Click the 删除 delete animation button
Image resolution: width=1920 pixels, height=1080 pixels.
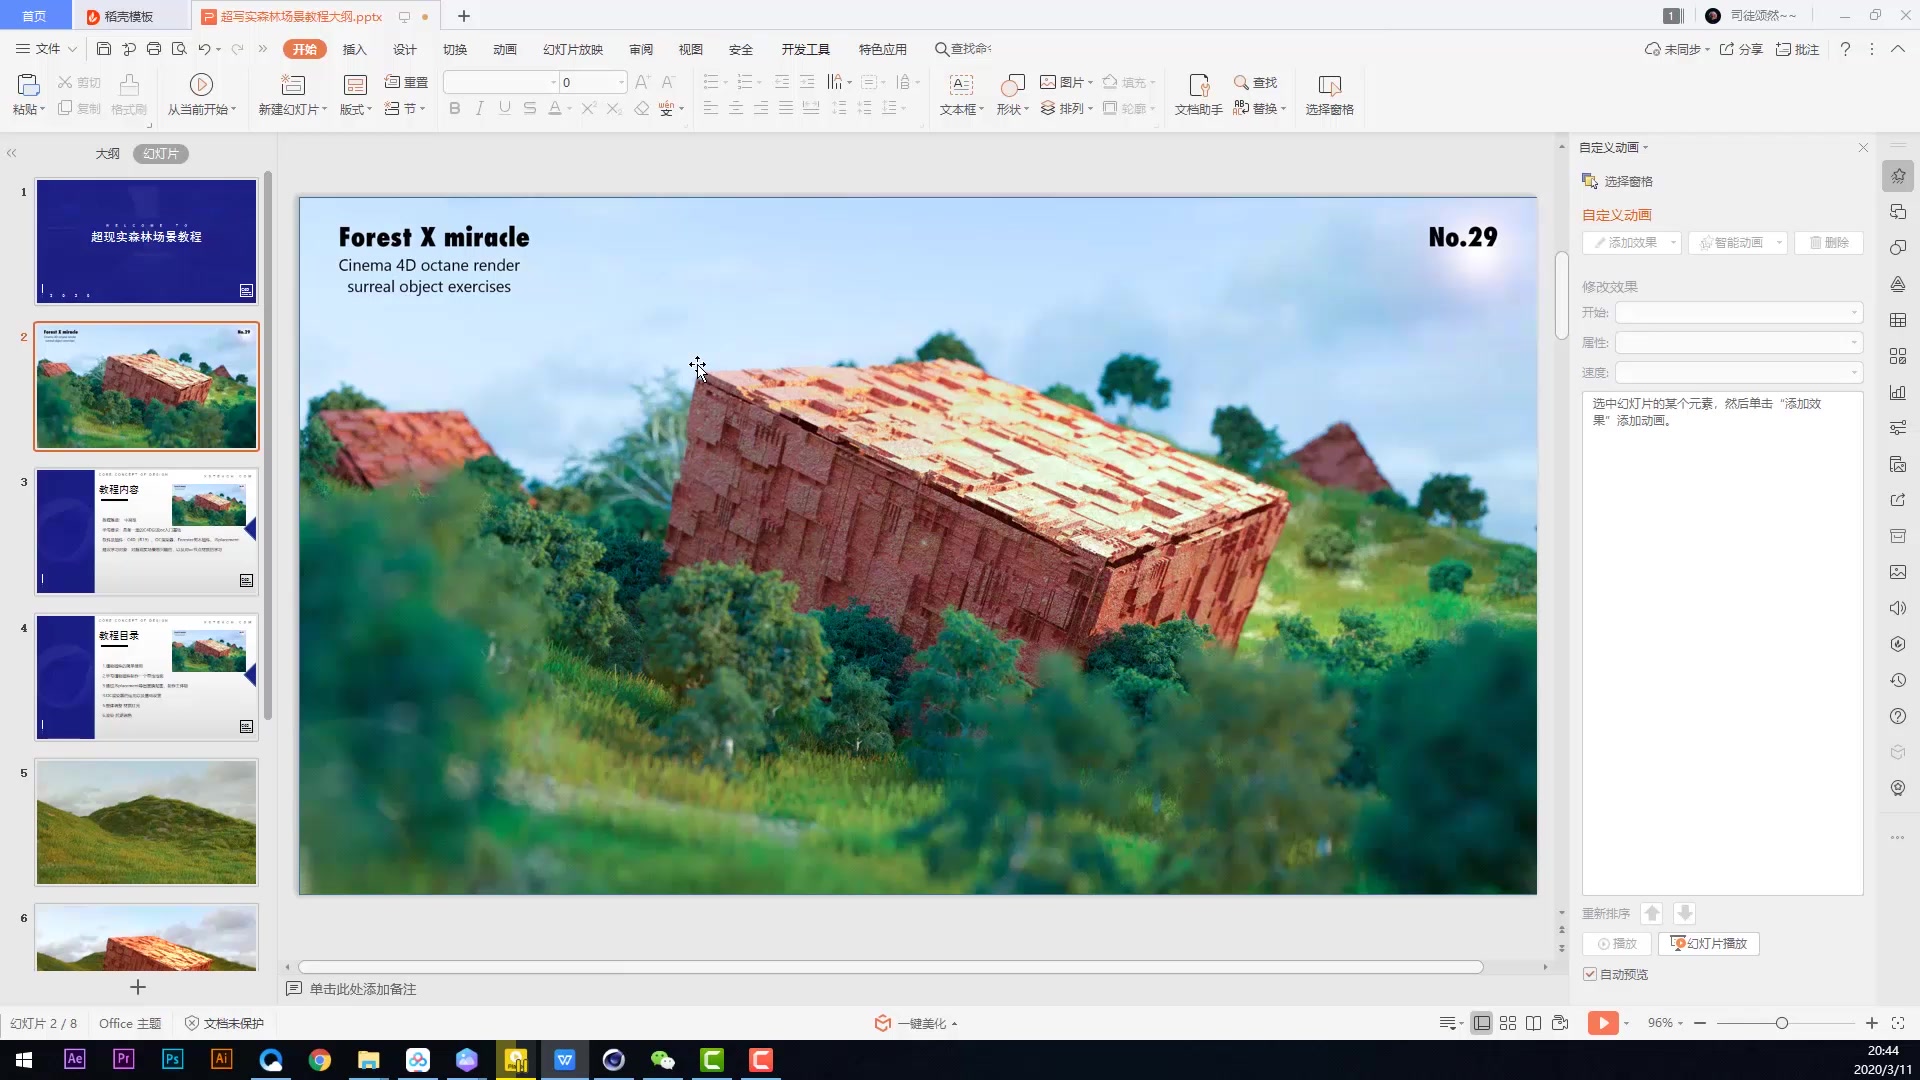(x=1829, y=242)
